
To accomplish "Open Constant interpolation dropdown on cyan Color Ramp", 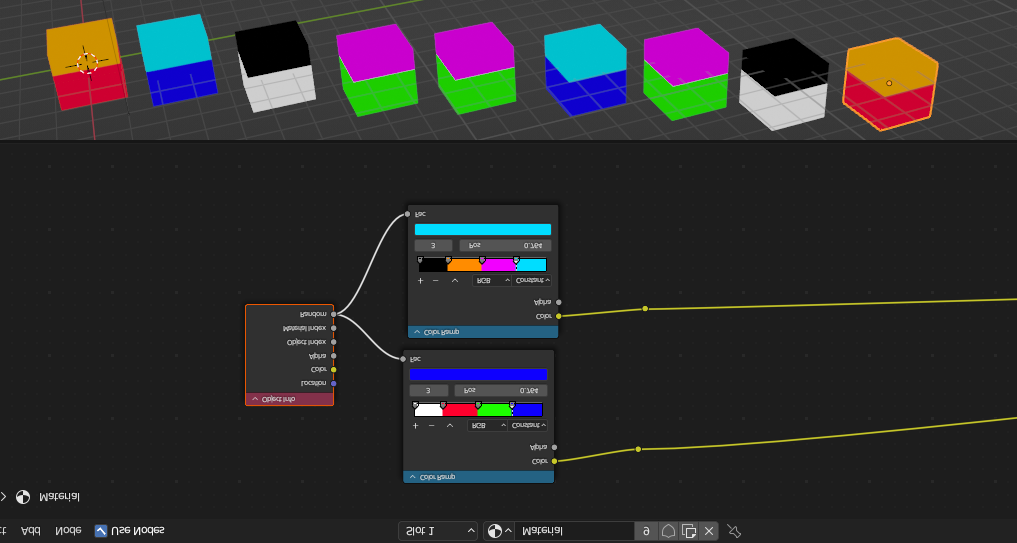I will click(x=531, y=280).
